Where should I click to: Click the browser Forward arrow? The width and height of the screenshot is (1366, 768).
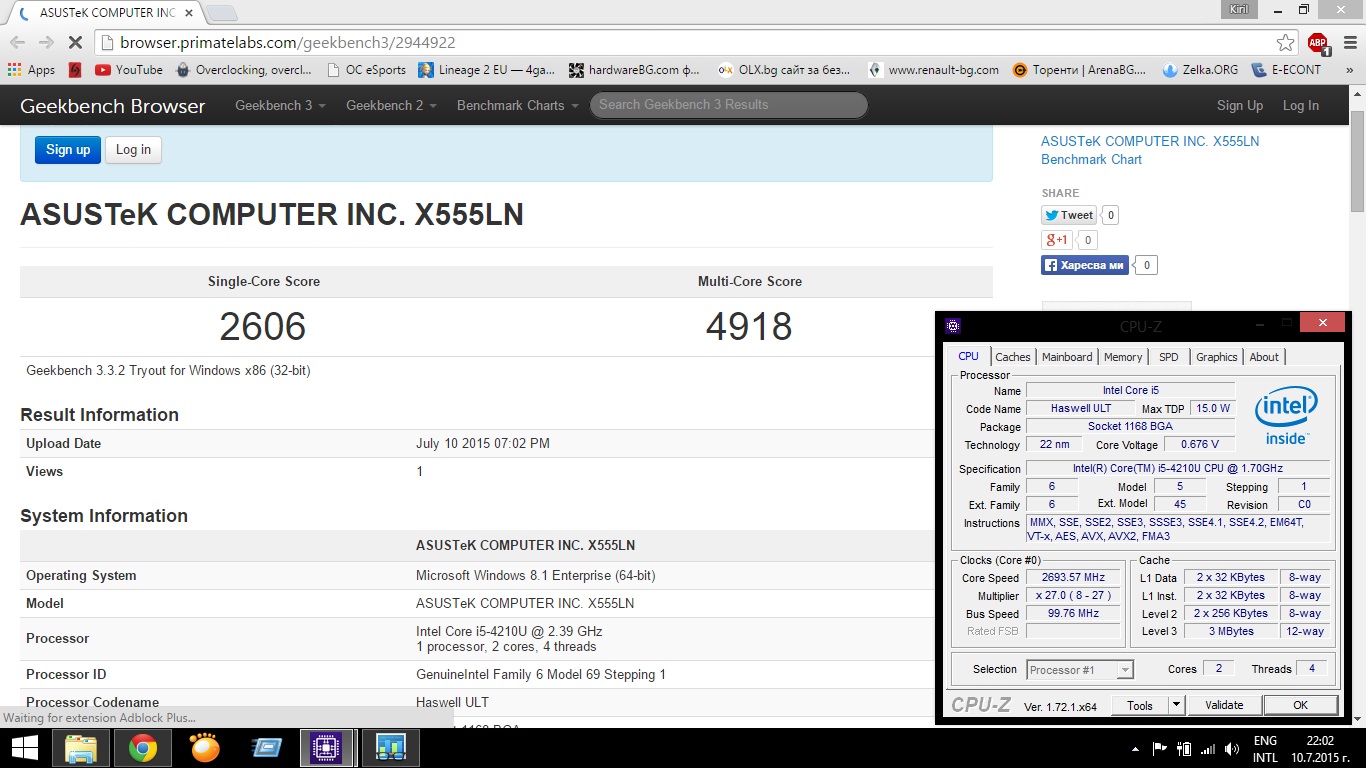46,43
